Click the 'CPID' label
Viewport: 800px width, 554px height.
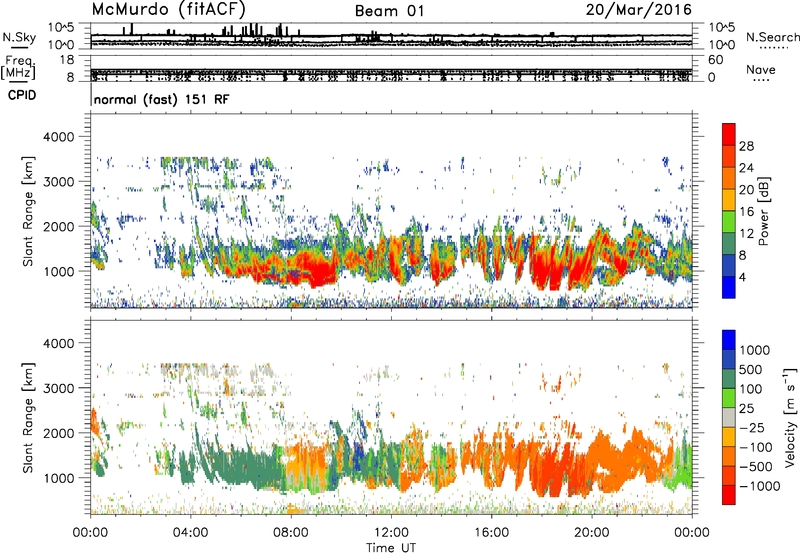tap(21, 95)
